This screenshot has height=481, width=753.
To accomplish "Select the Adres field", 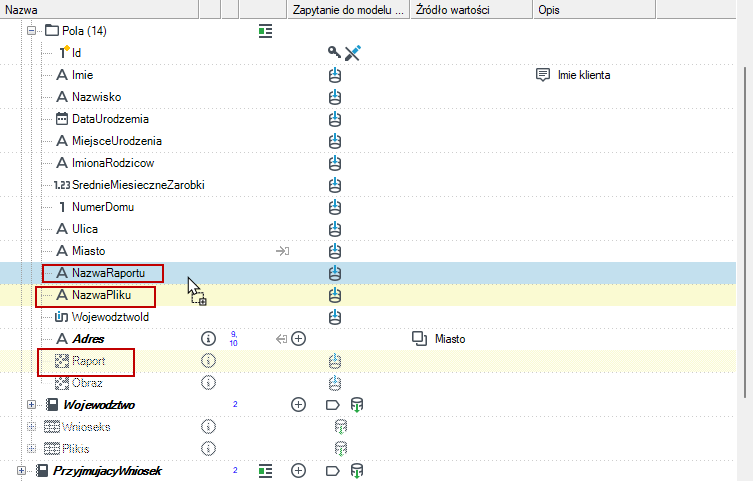I will pos(88,339).
